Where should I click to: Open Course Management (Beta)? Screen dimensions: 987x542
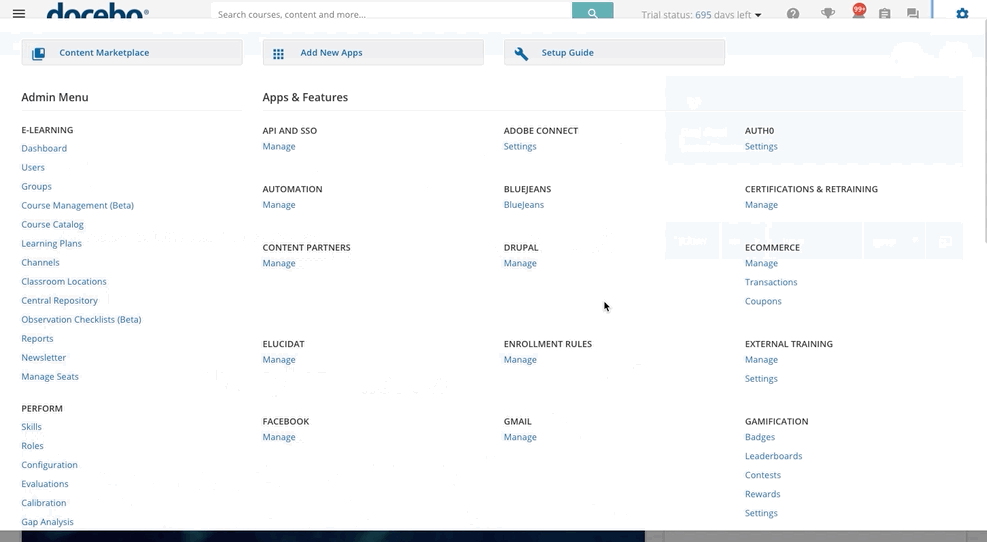pyautogui.click(x=77, y=205)
